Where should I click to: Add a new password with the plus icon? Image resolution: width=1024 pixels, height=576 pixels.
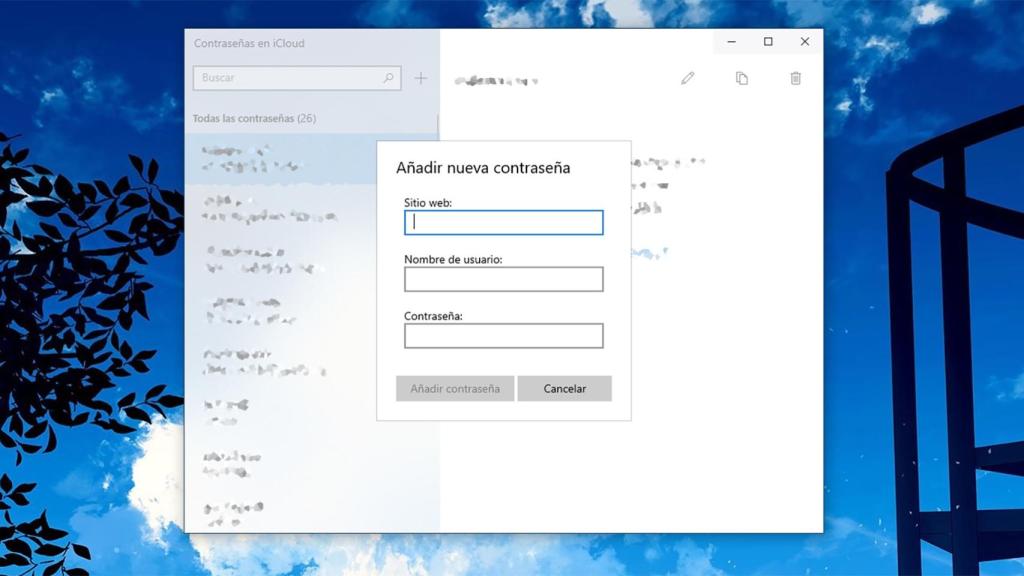421,77
